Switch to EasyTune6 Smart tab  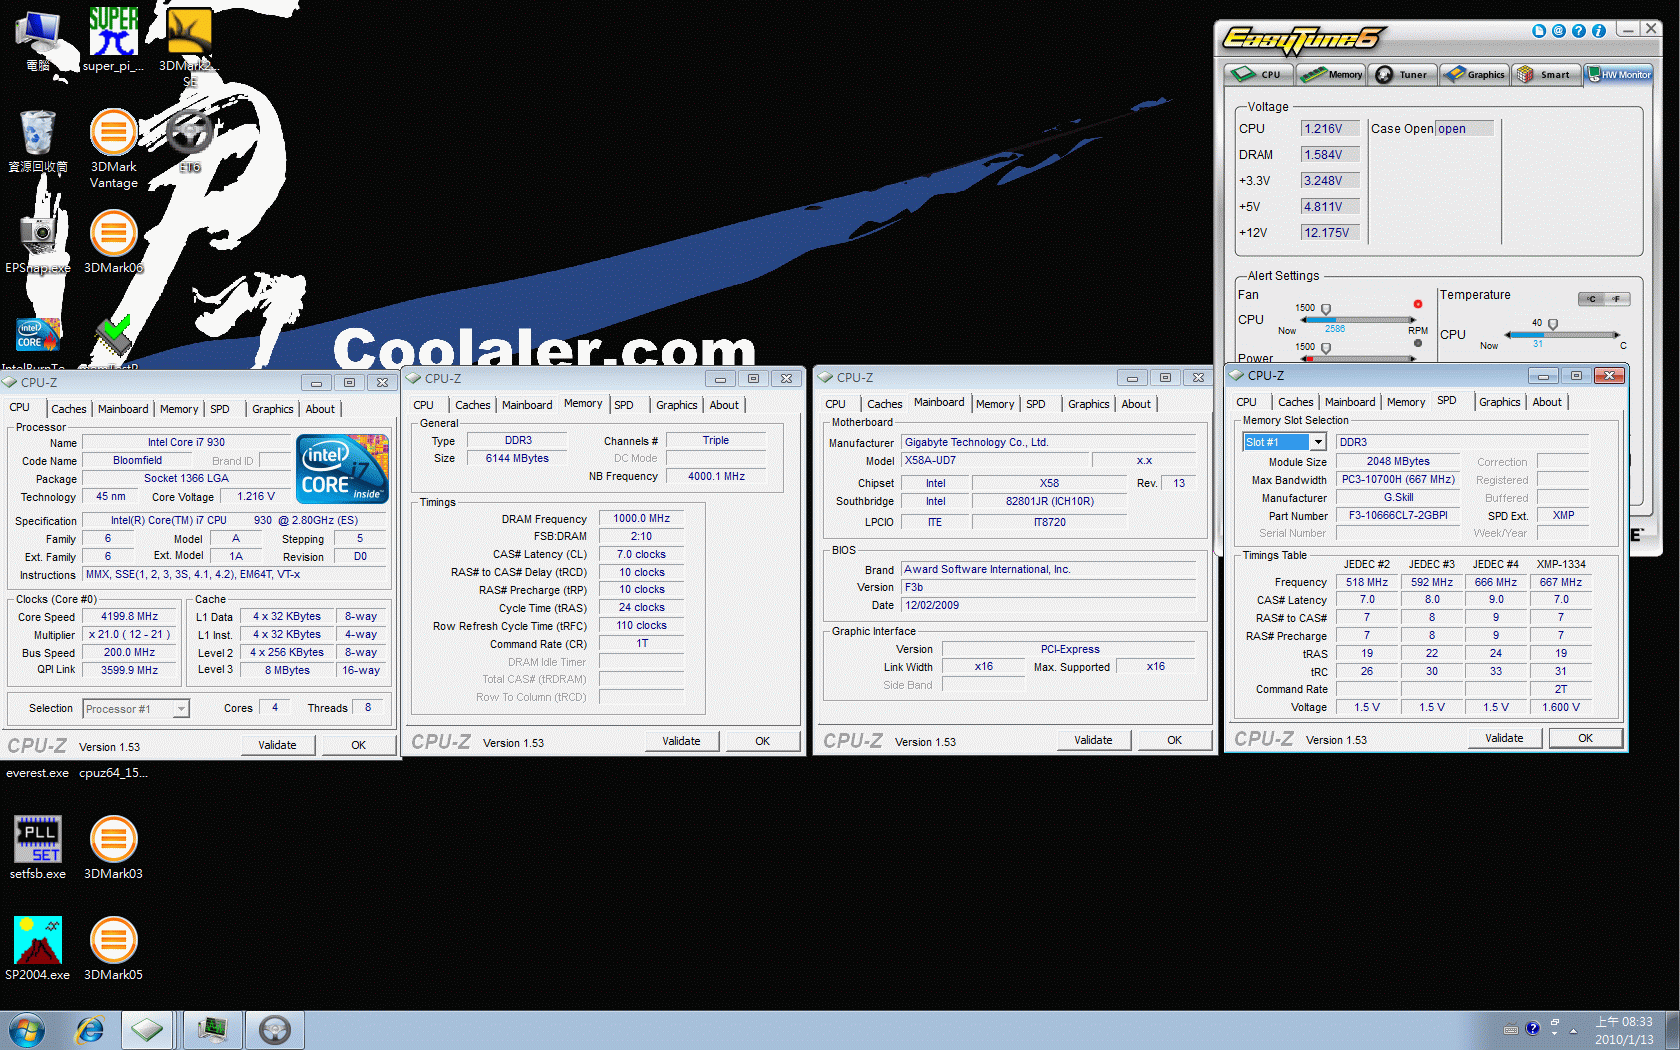pos(1546,75)
